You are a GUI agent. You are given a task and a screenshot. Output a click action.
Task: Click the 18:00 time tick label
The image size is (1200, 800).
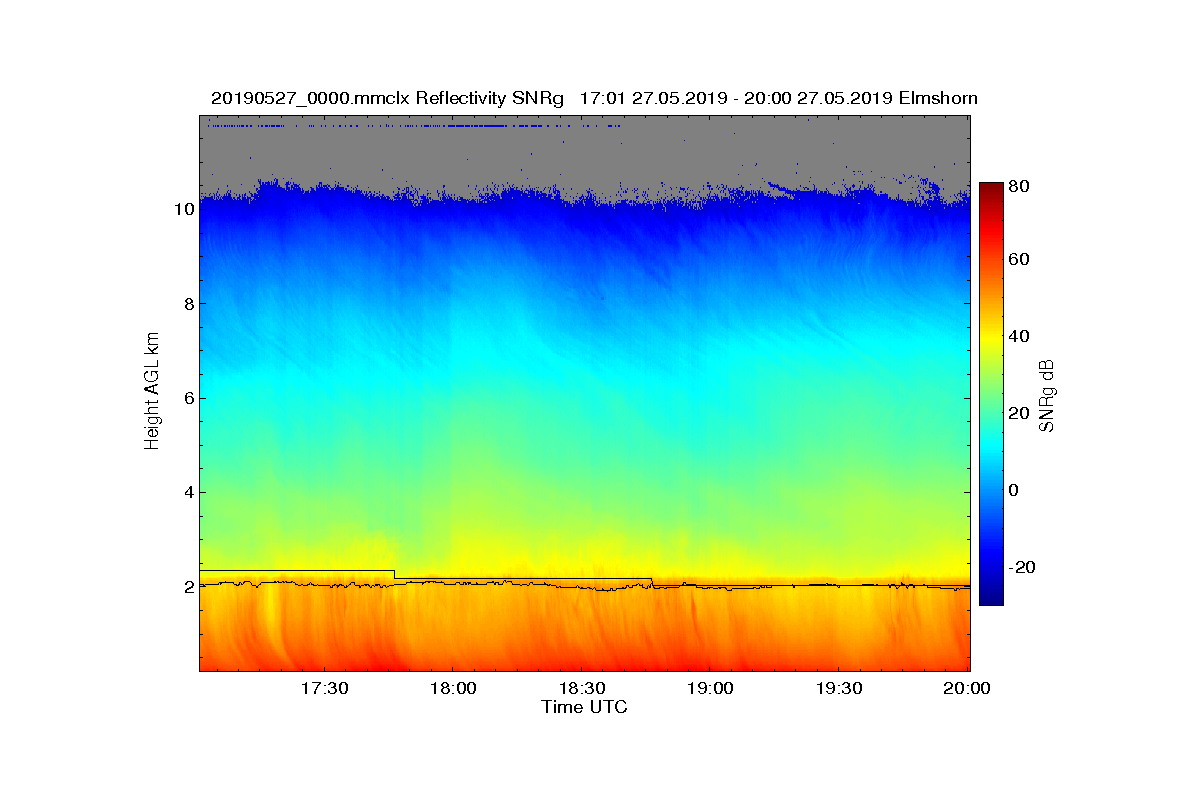[x=452, y=688]
